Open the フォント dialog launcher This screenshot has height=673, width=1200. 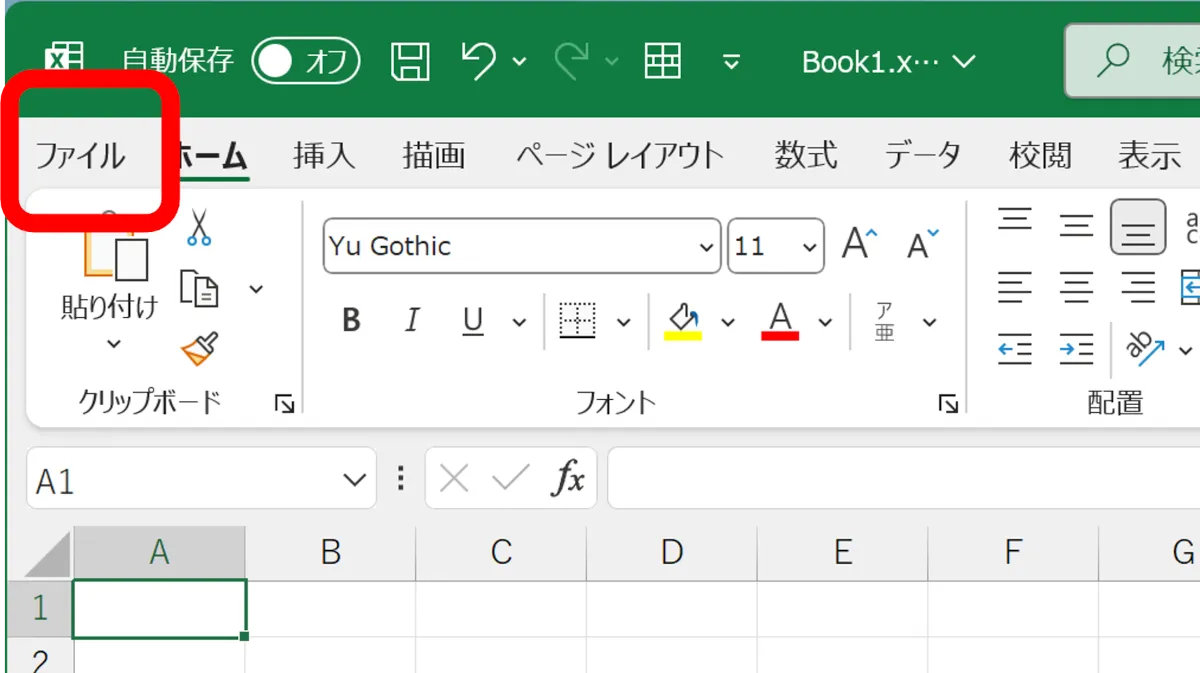pos(947,404)
